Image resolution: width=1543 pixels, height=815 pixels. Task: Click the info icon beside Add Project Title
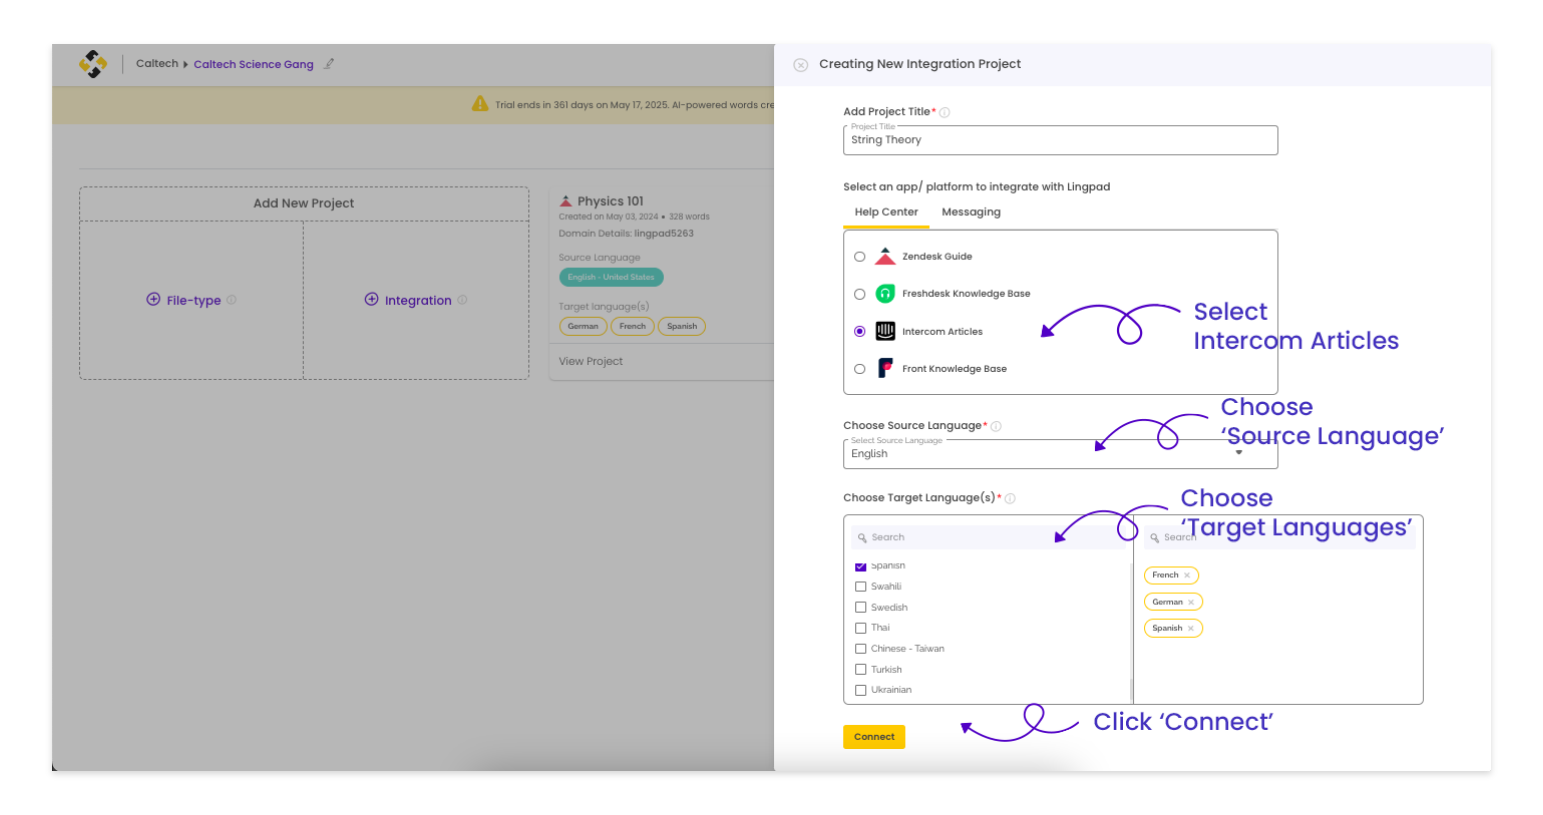pos(945,113)
